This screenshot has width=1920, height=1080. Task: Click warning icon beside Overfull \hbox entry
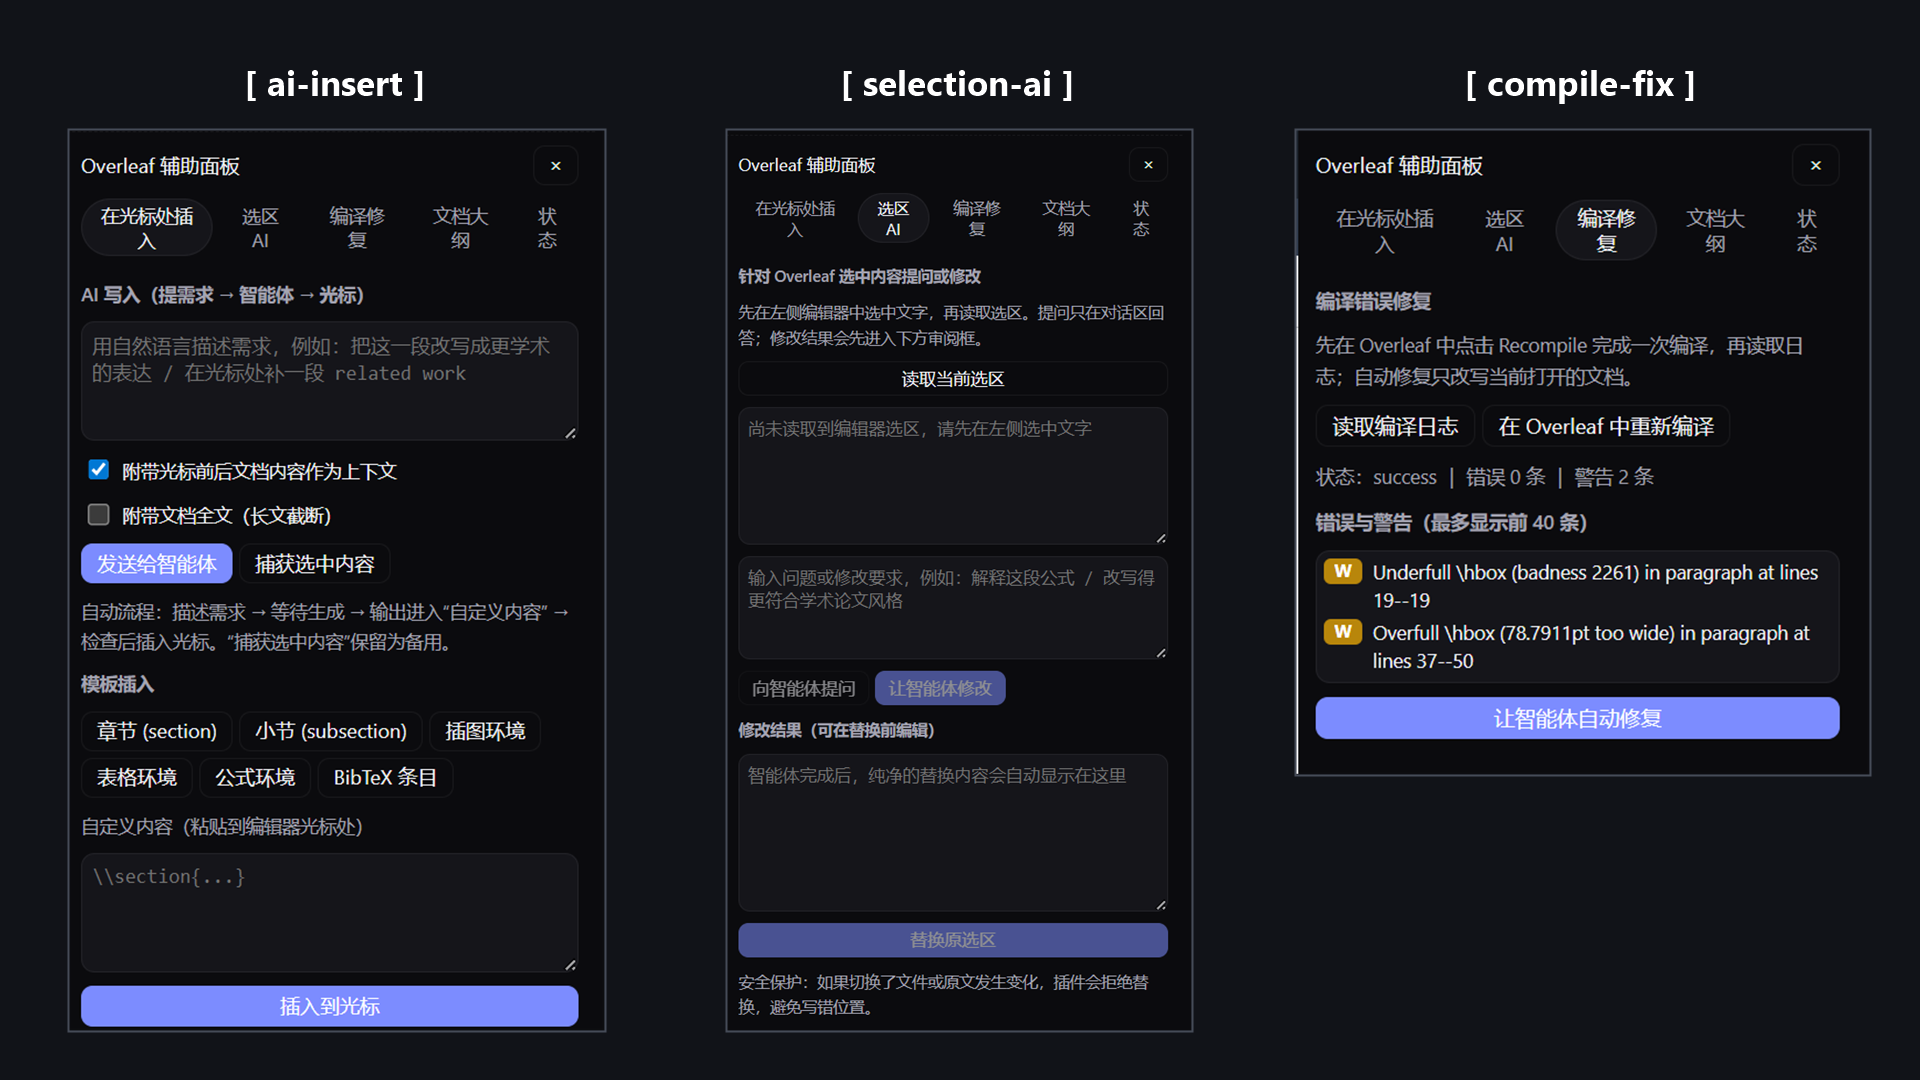coord(1343,631)
